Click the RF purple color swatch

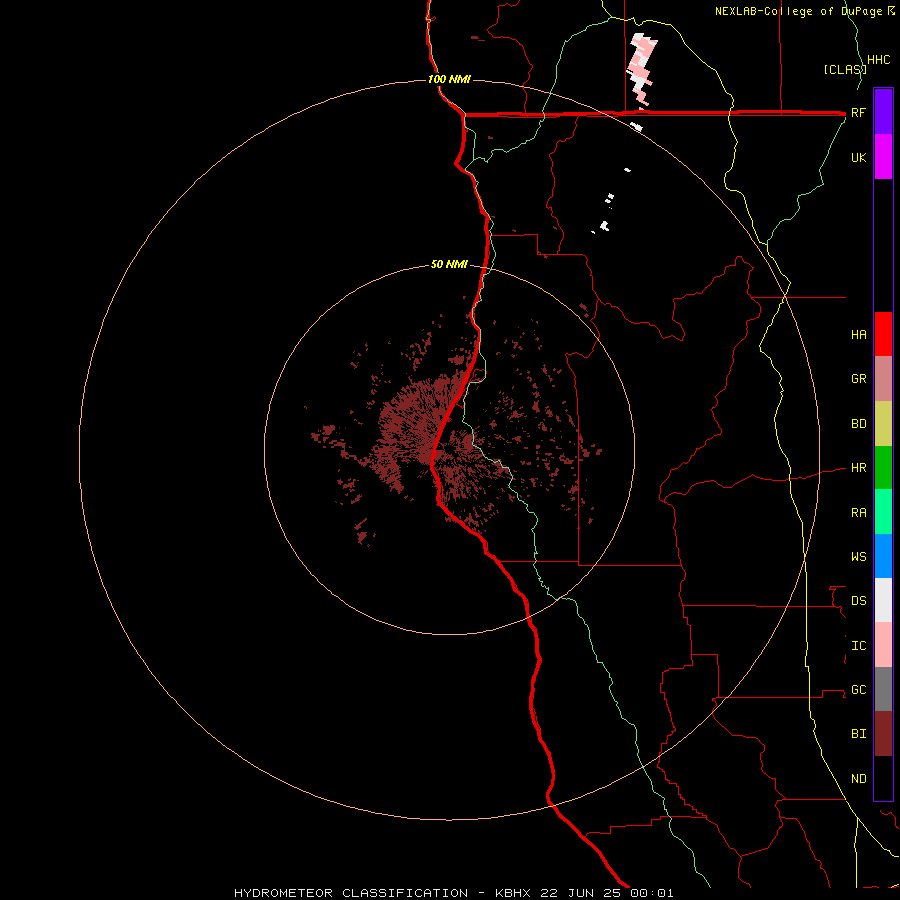[883, 112]
